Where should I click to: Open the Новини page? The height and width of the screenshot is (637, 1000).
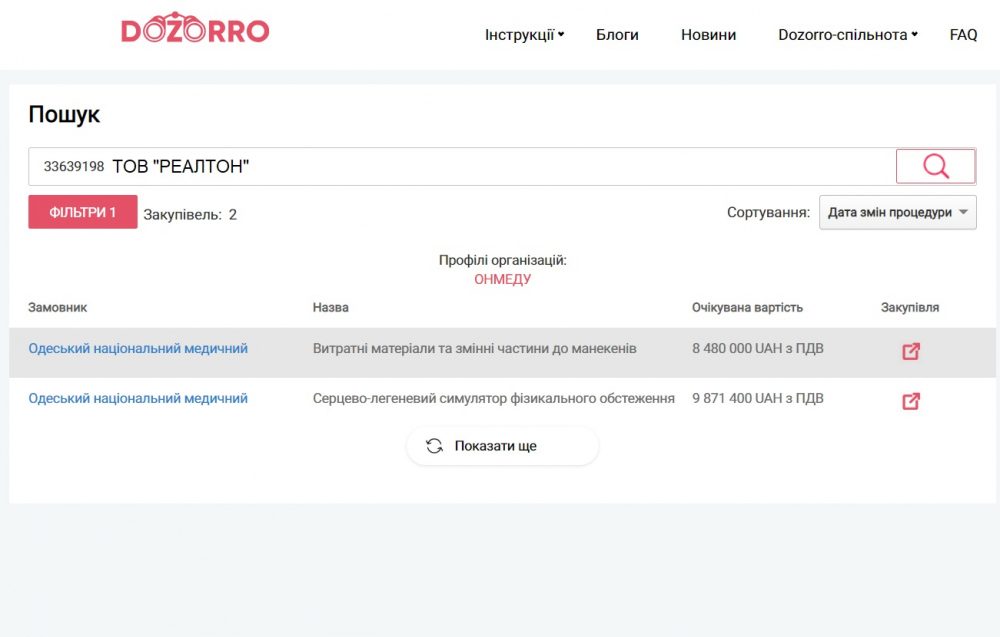tap(708, 35)
